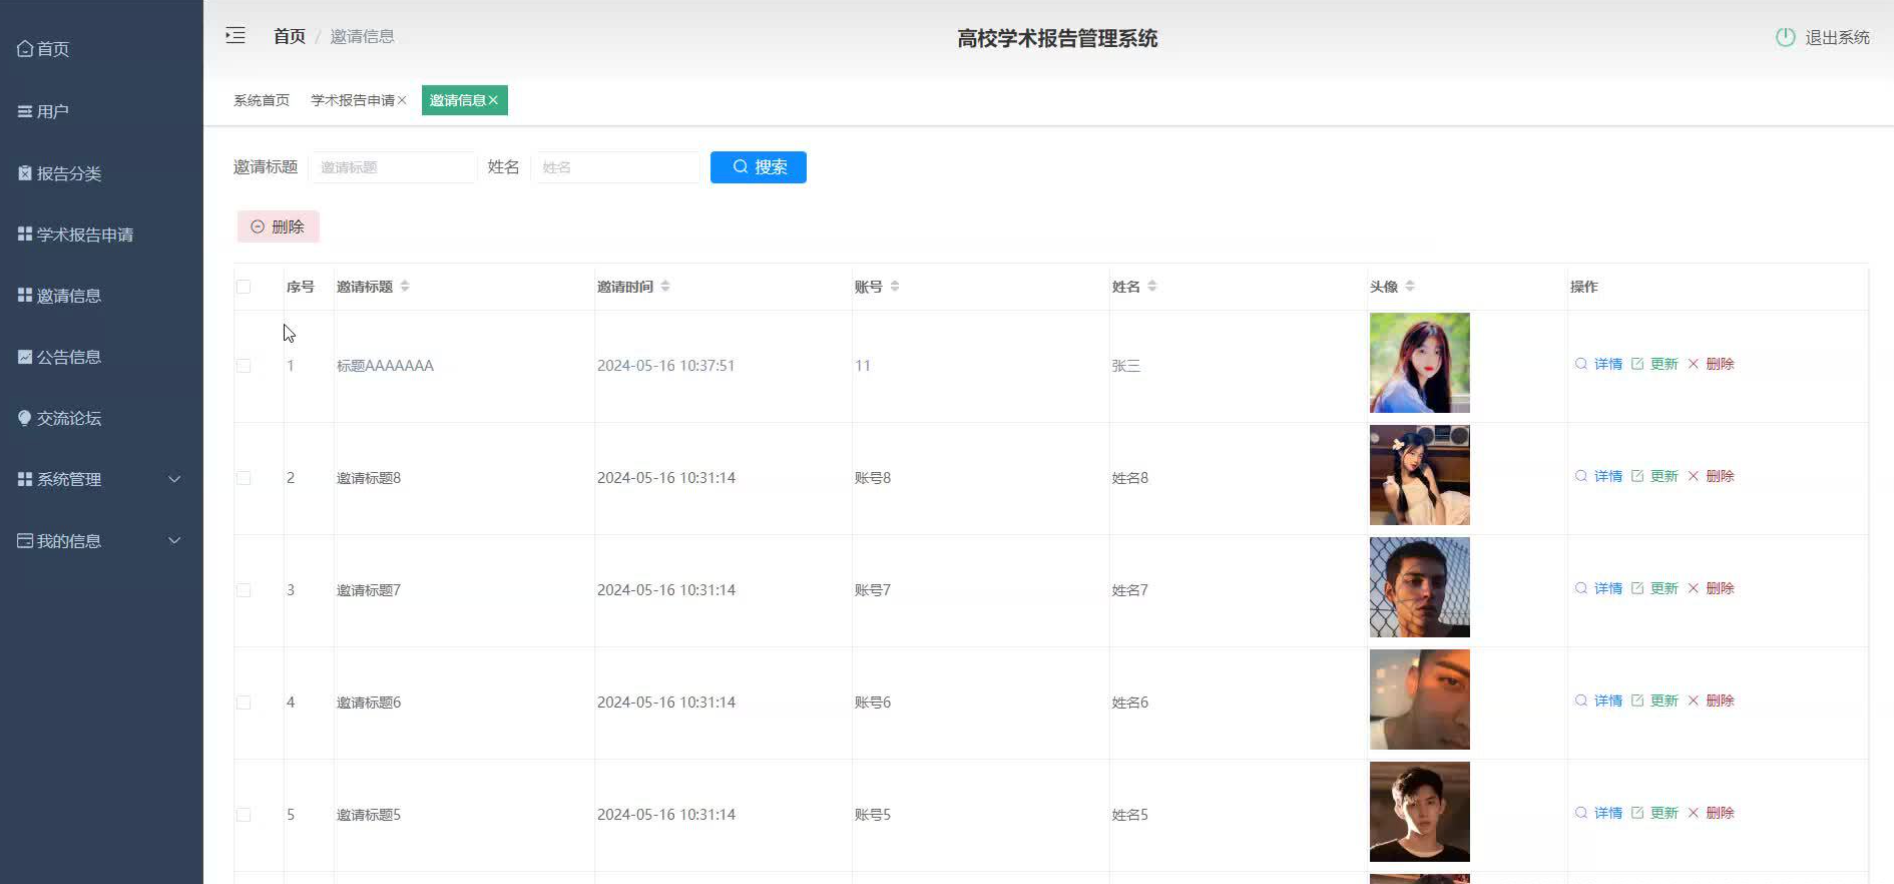Check the checkbox for row 邀请标题5
This screenshot has width=1894, height=884.
pyautogui.click(x=244, y=815)
